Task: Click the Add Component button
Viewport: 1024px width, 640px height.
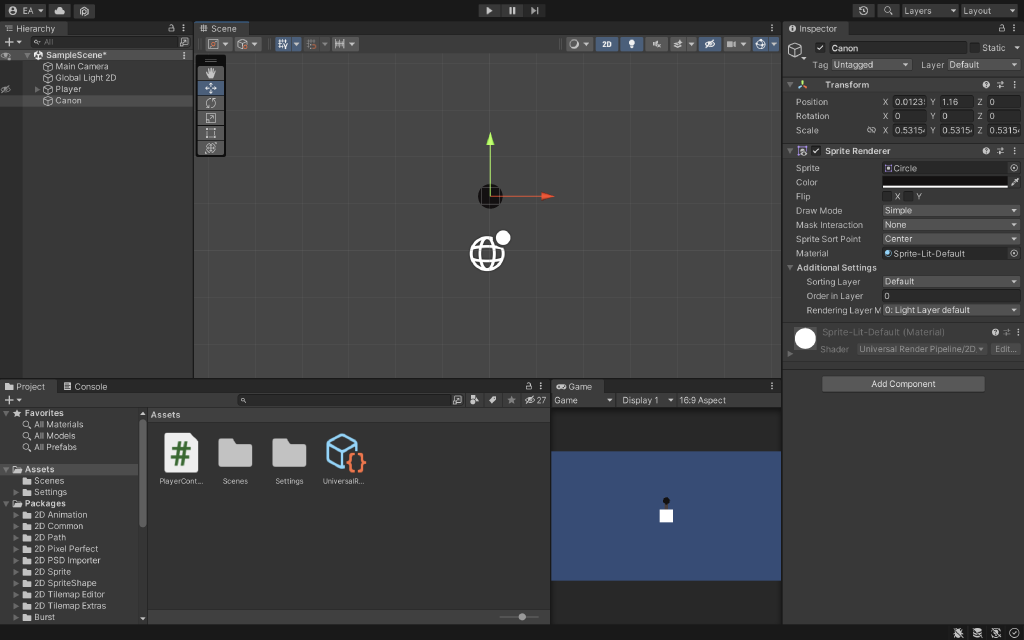Action: click(902, 384)
